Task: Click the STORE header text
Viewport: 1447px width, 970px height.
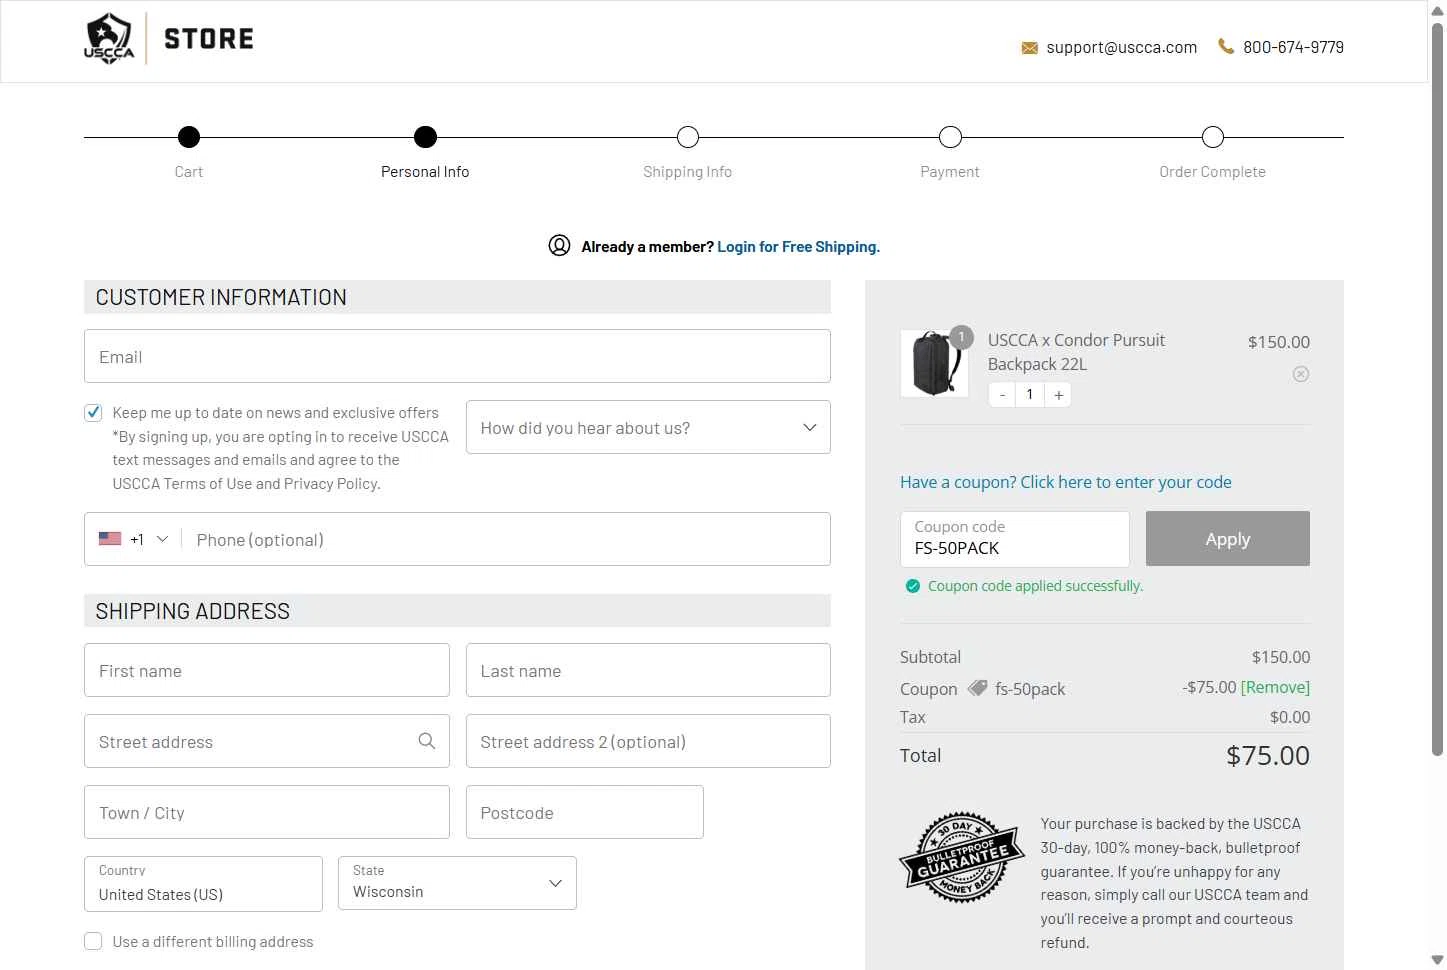Action: 209,39
